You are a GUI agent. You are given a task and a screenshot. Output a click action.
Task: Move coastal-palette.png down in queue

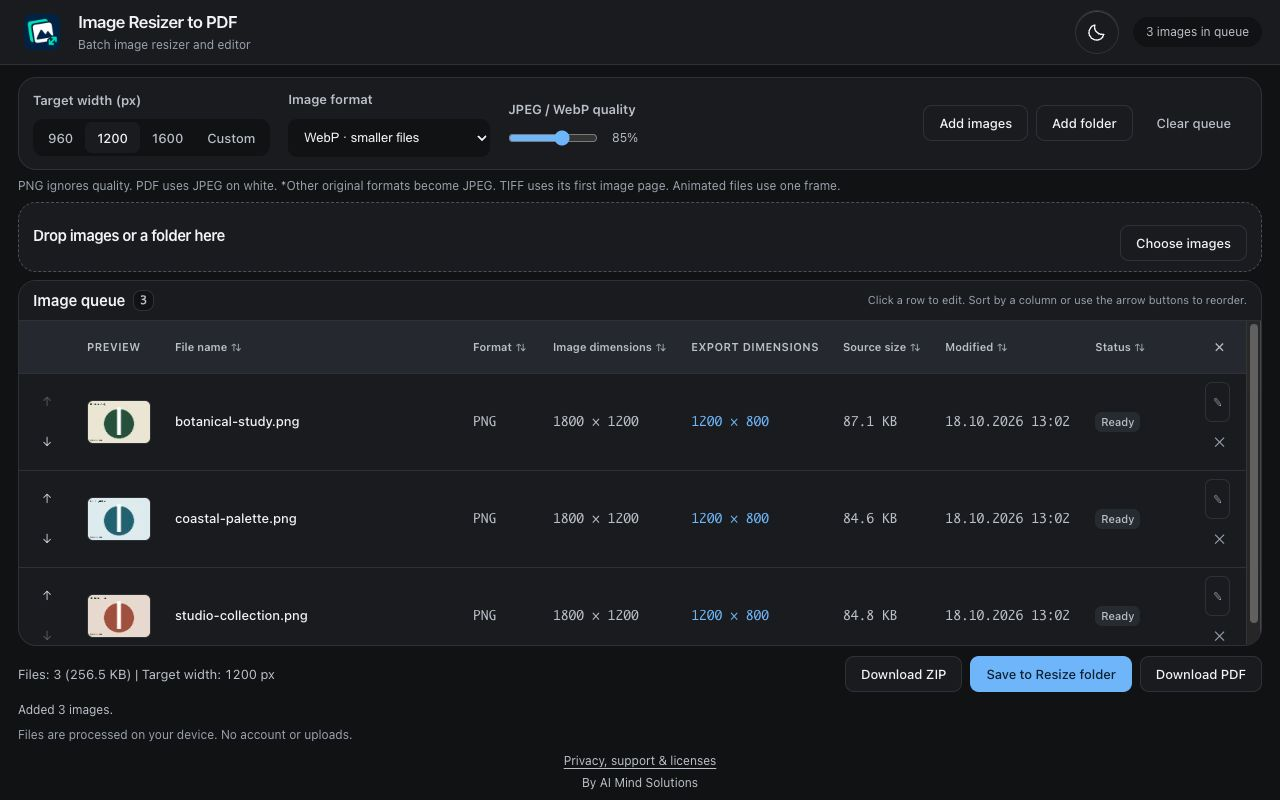[x=47, y=538]
